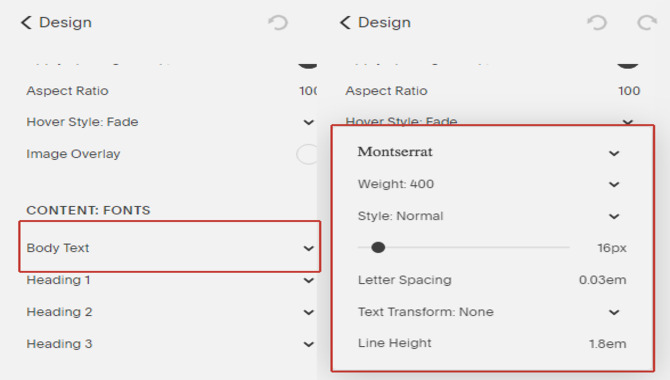Expand the Heading 2 font settings
The height and width of the screenshot is (380, 670).
(170, 312)
